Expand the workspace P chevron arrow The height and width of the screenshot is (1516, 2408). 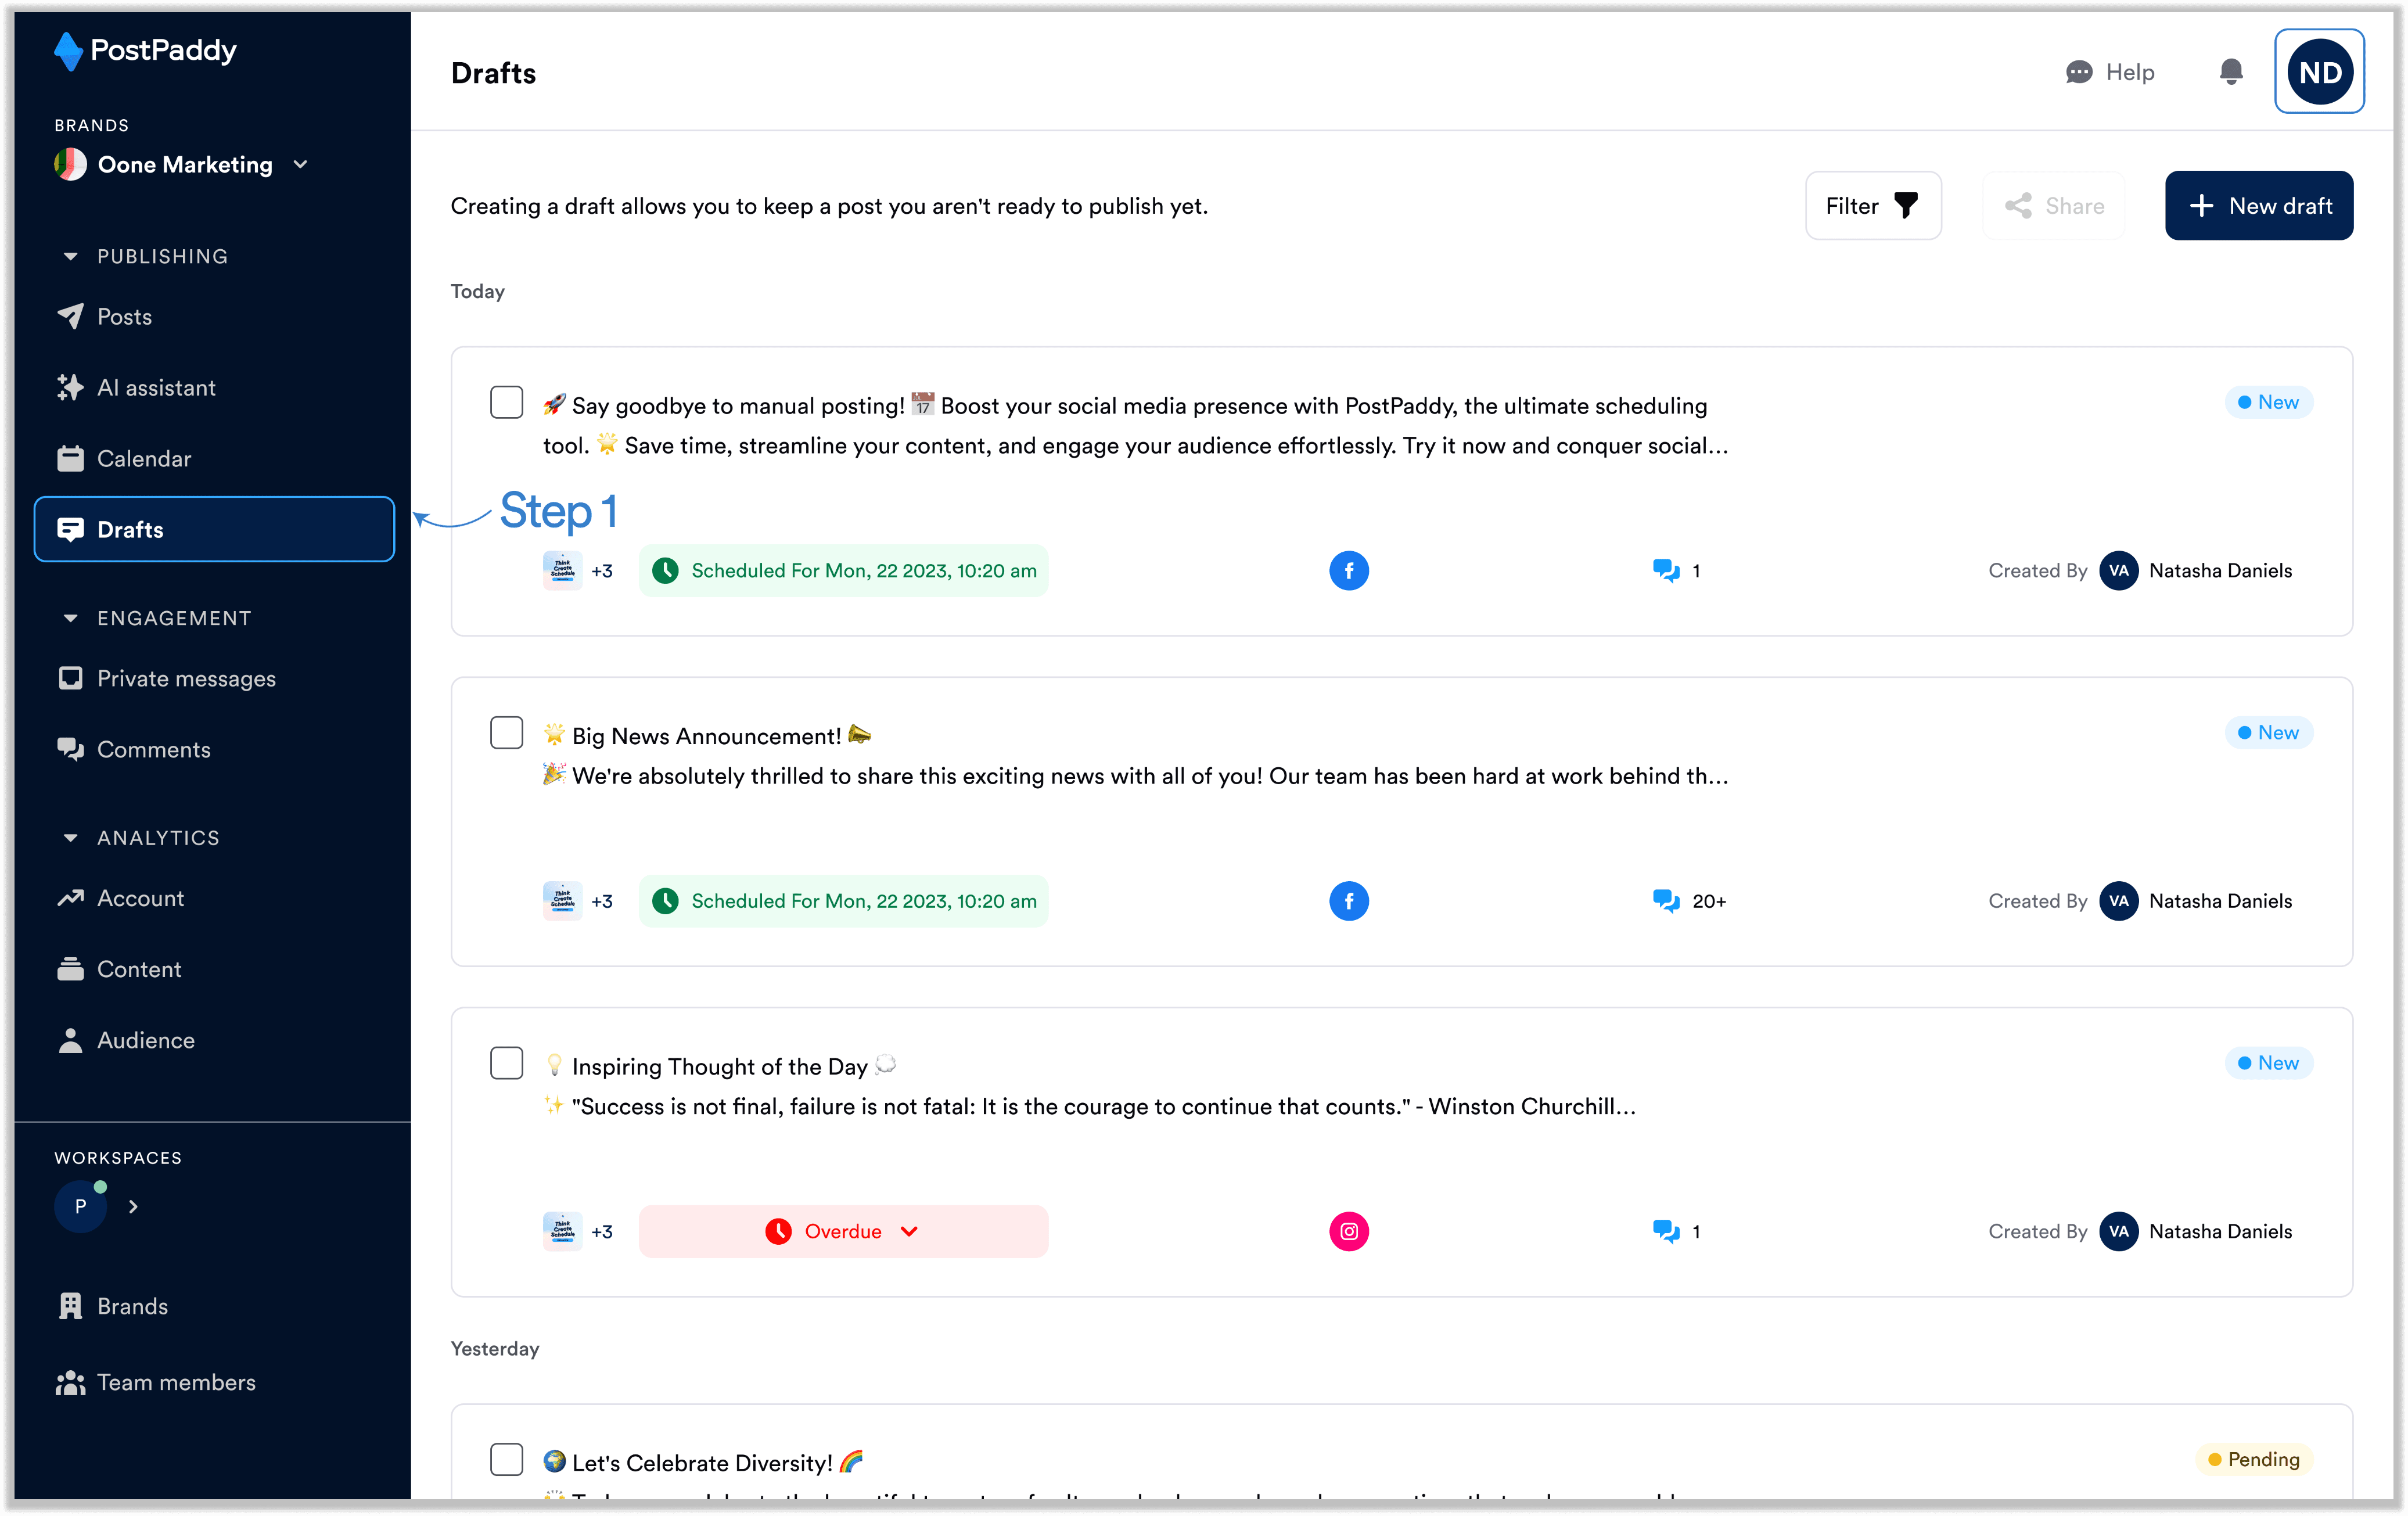pyautogui.click(x=133, y=1207)
